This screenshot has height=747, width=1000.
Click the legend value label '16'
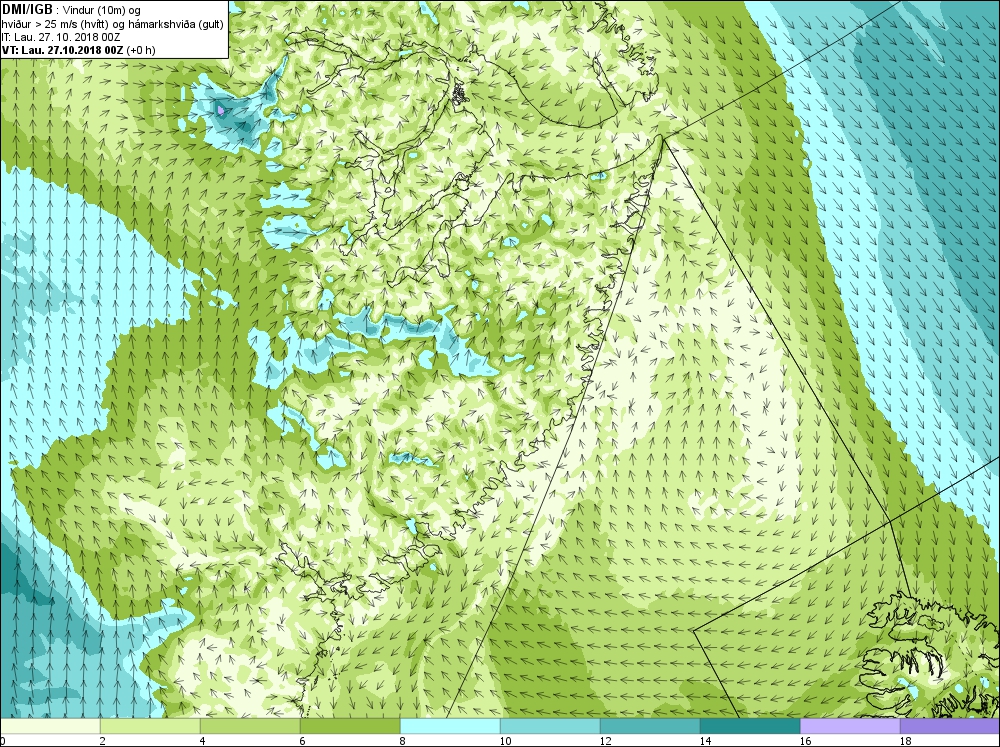(x=805, y=741)
